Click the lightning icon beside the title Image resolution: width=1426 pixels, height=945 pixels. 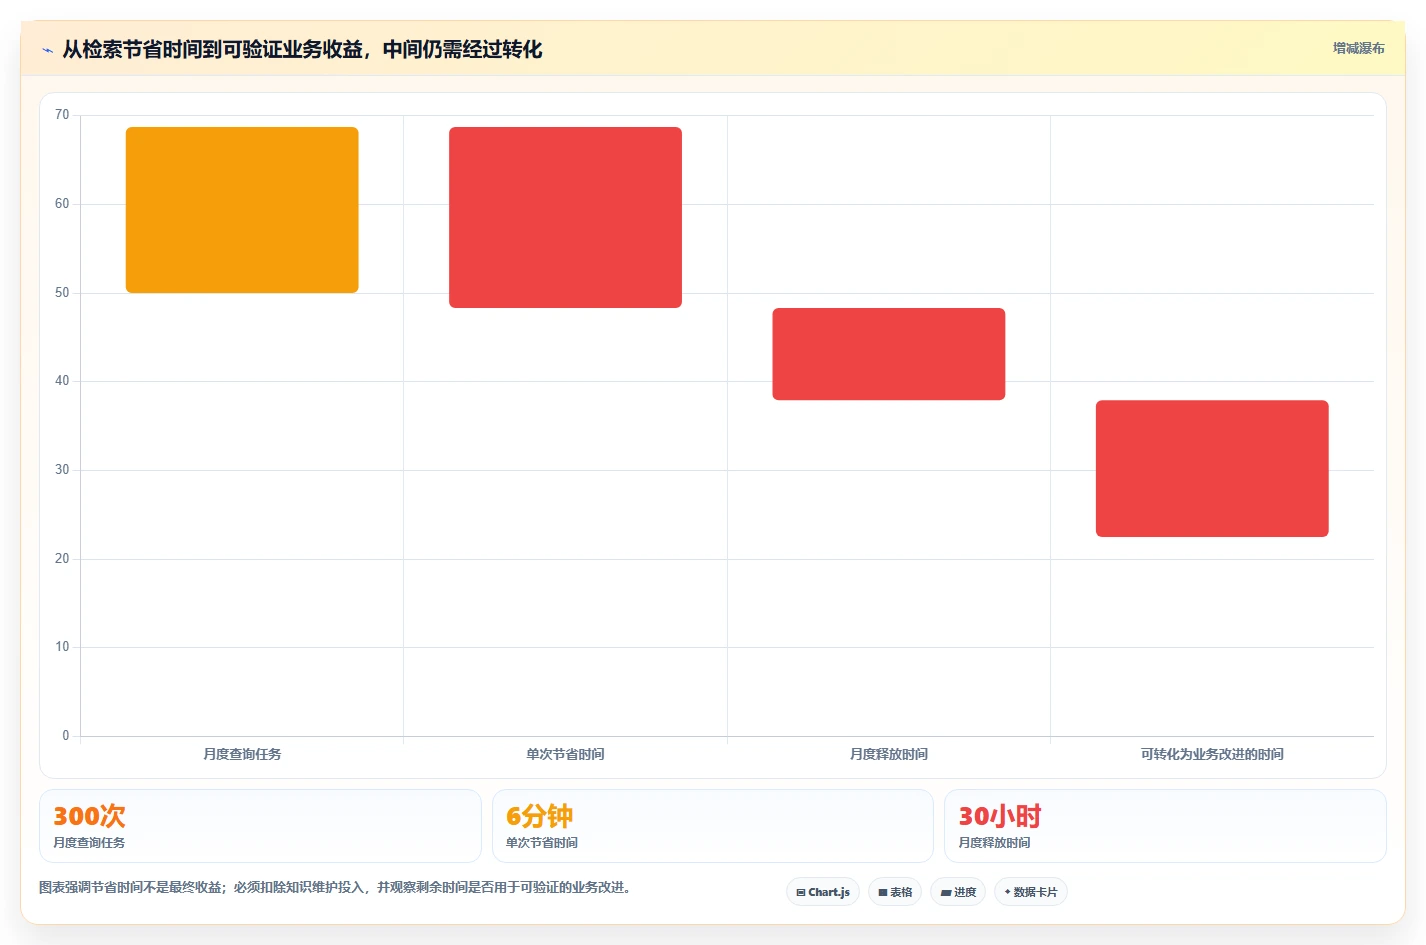(x=47, y=50)
